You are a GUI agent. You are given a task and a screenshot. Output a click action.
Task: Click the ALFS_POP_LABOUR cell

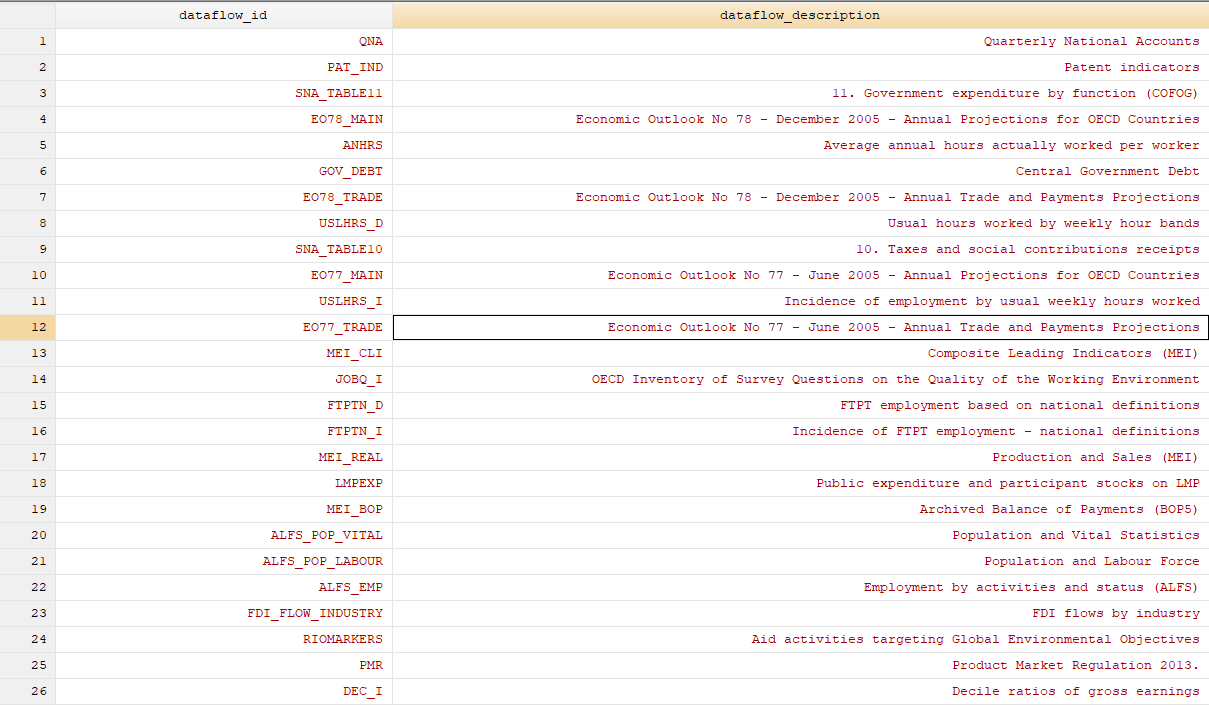coord(223,561)
